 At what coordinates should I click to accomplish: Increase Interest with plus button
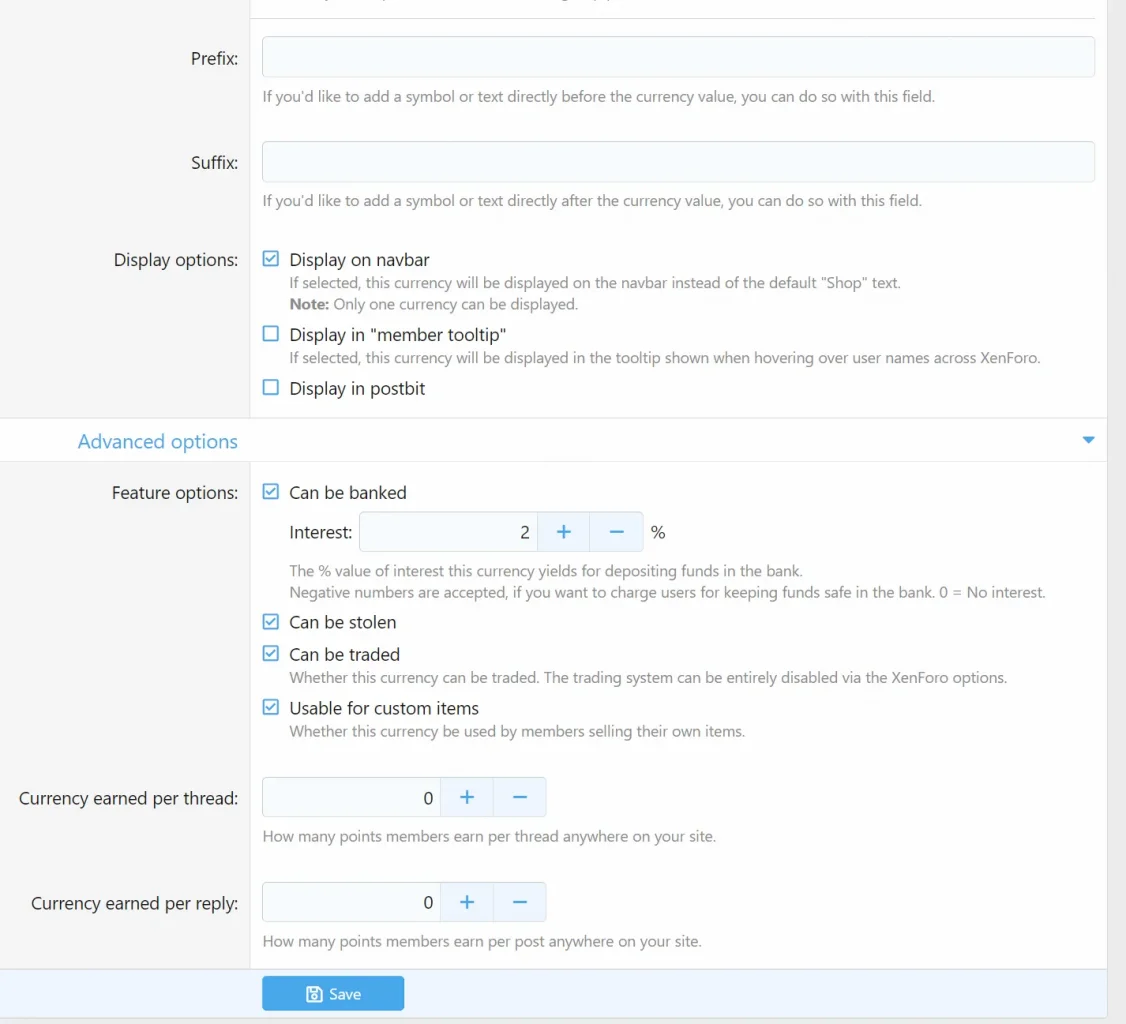pos(564,532)
